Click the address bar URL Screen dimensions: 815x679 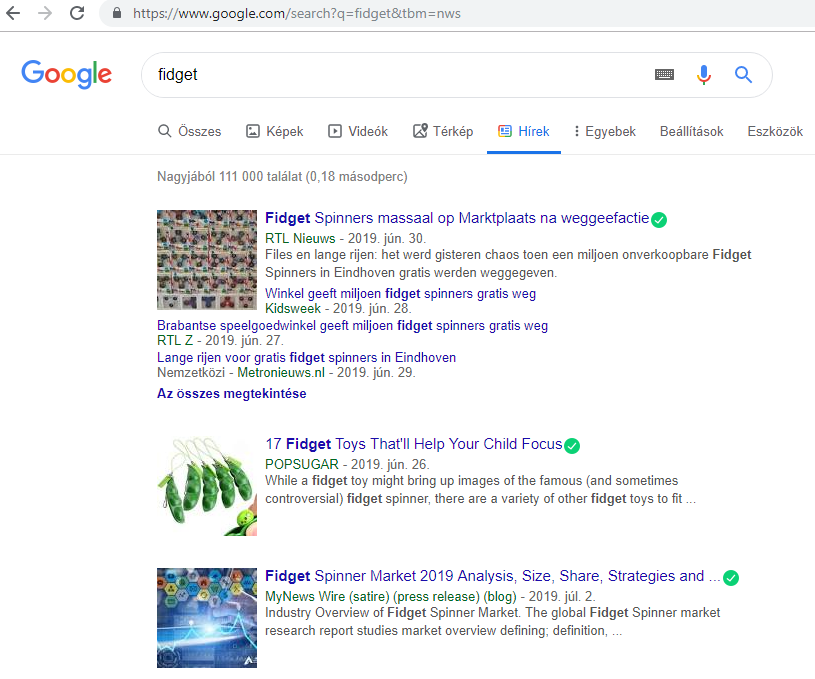coord(297,14)
